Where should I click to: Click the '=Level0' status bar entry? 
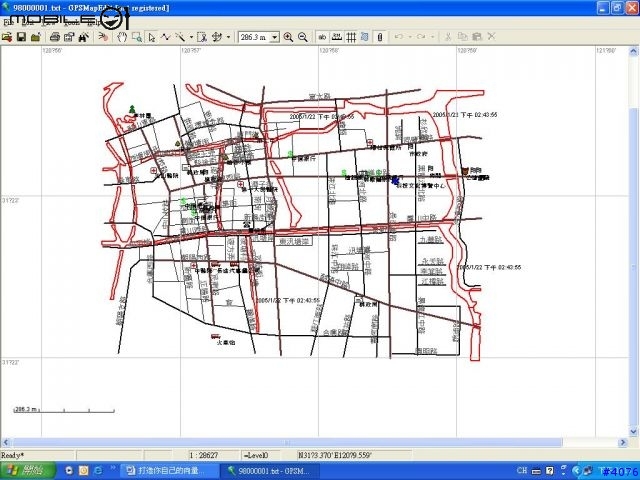[256, 455]
